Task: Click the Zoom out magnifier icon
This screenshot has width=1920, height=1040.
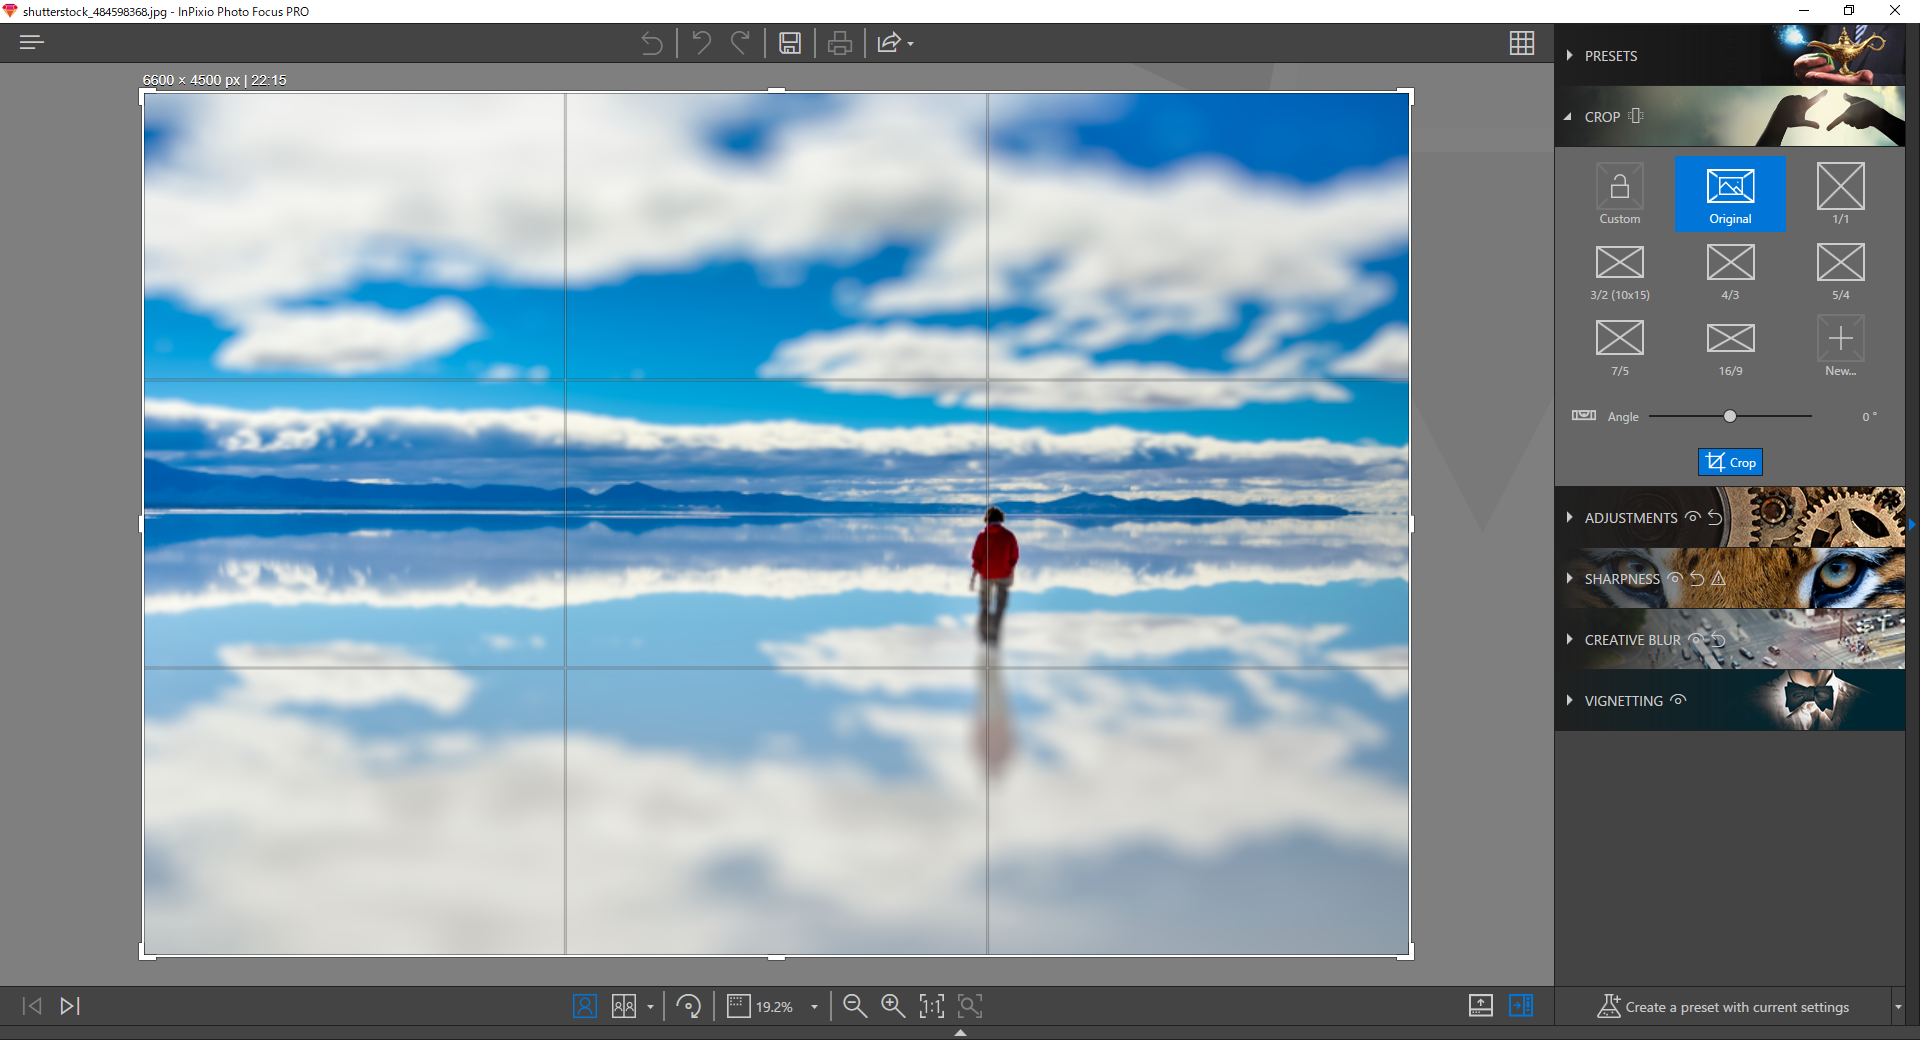Action: 854,1006
